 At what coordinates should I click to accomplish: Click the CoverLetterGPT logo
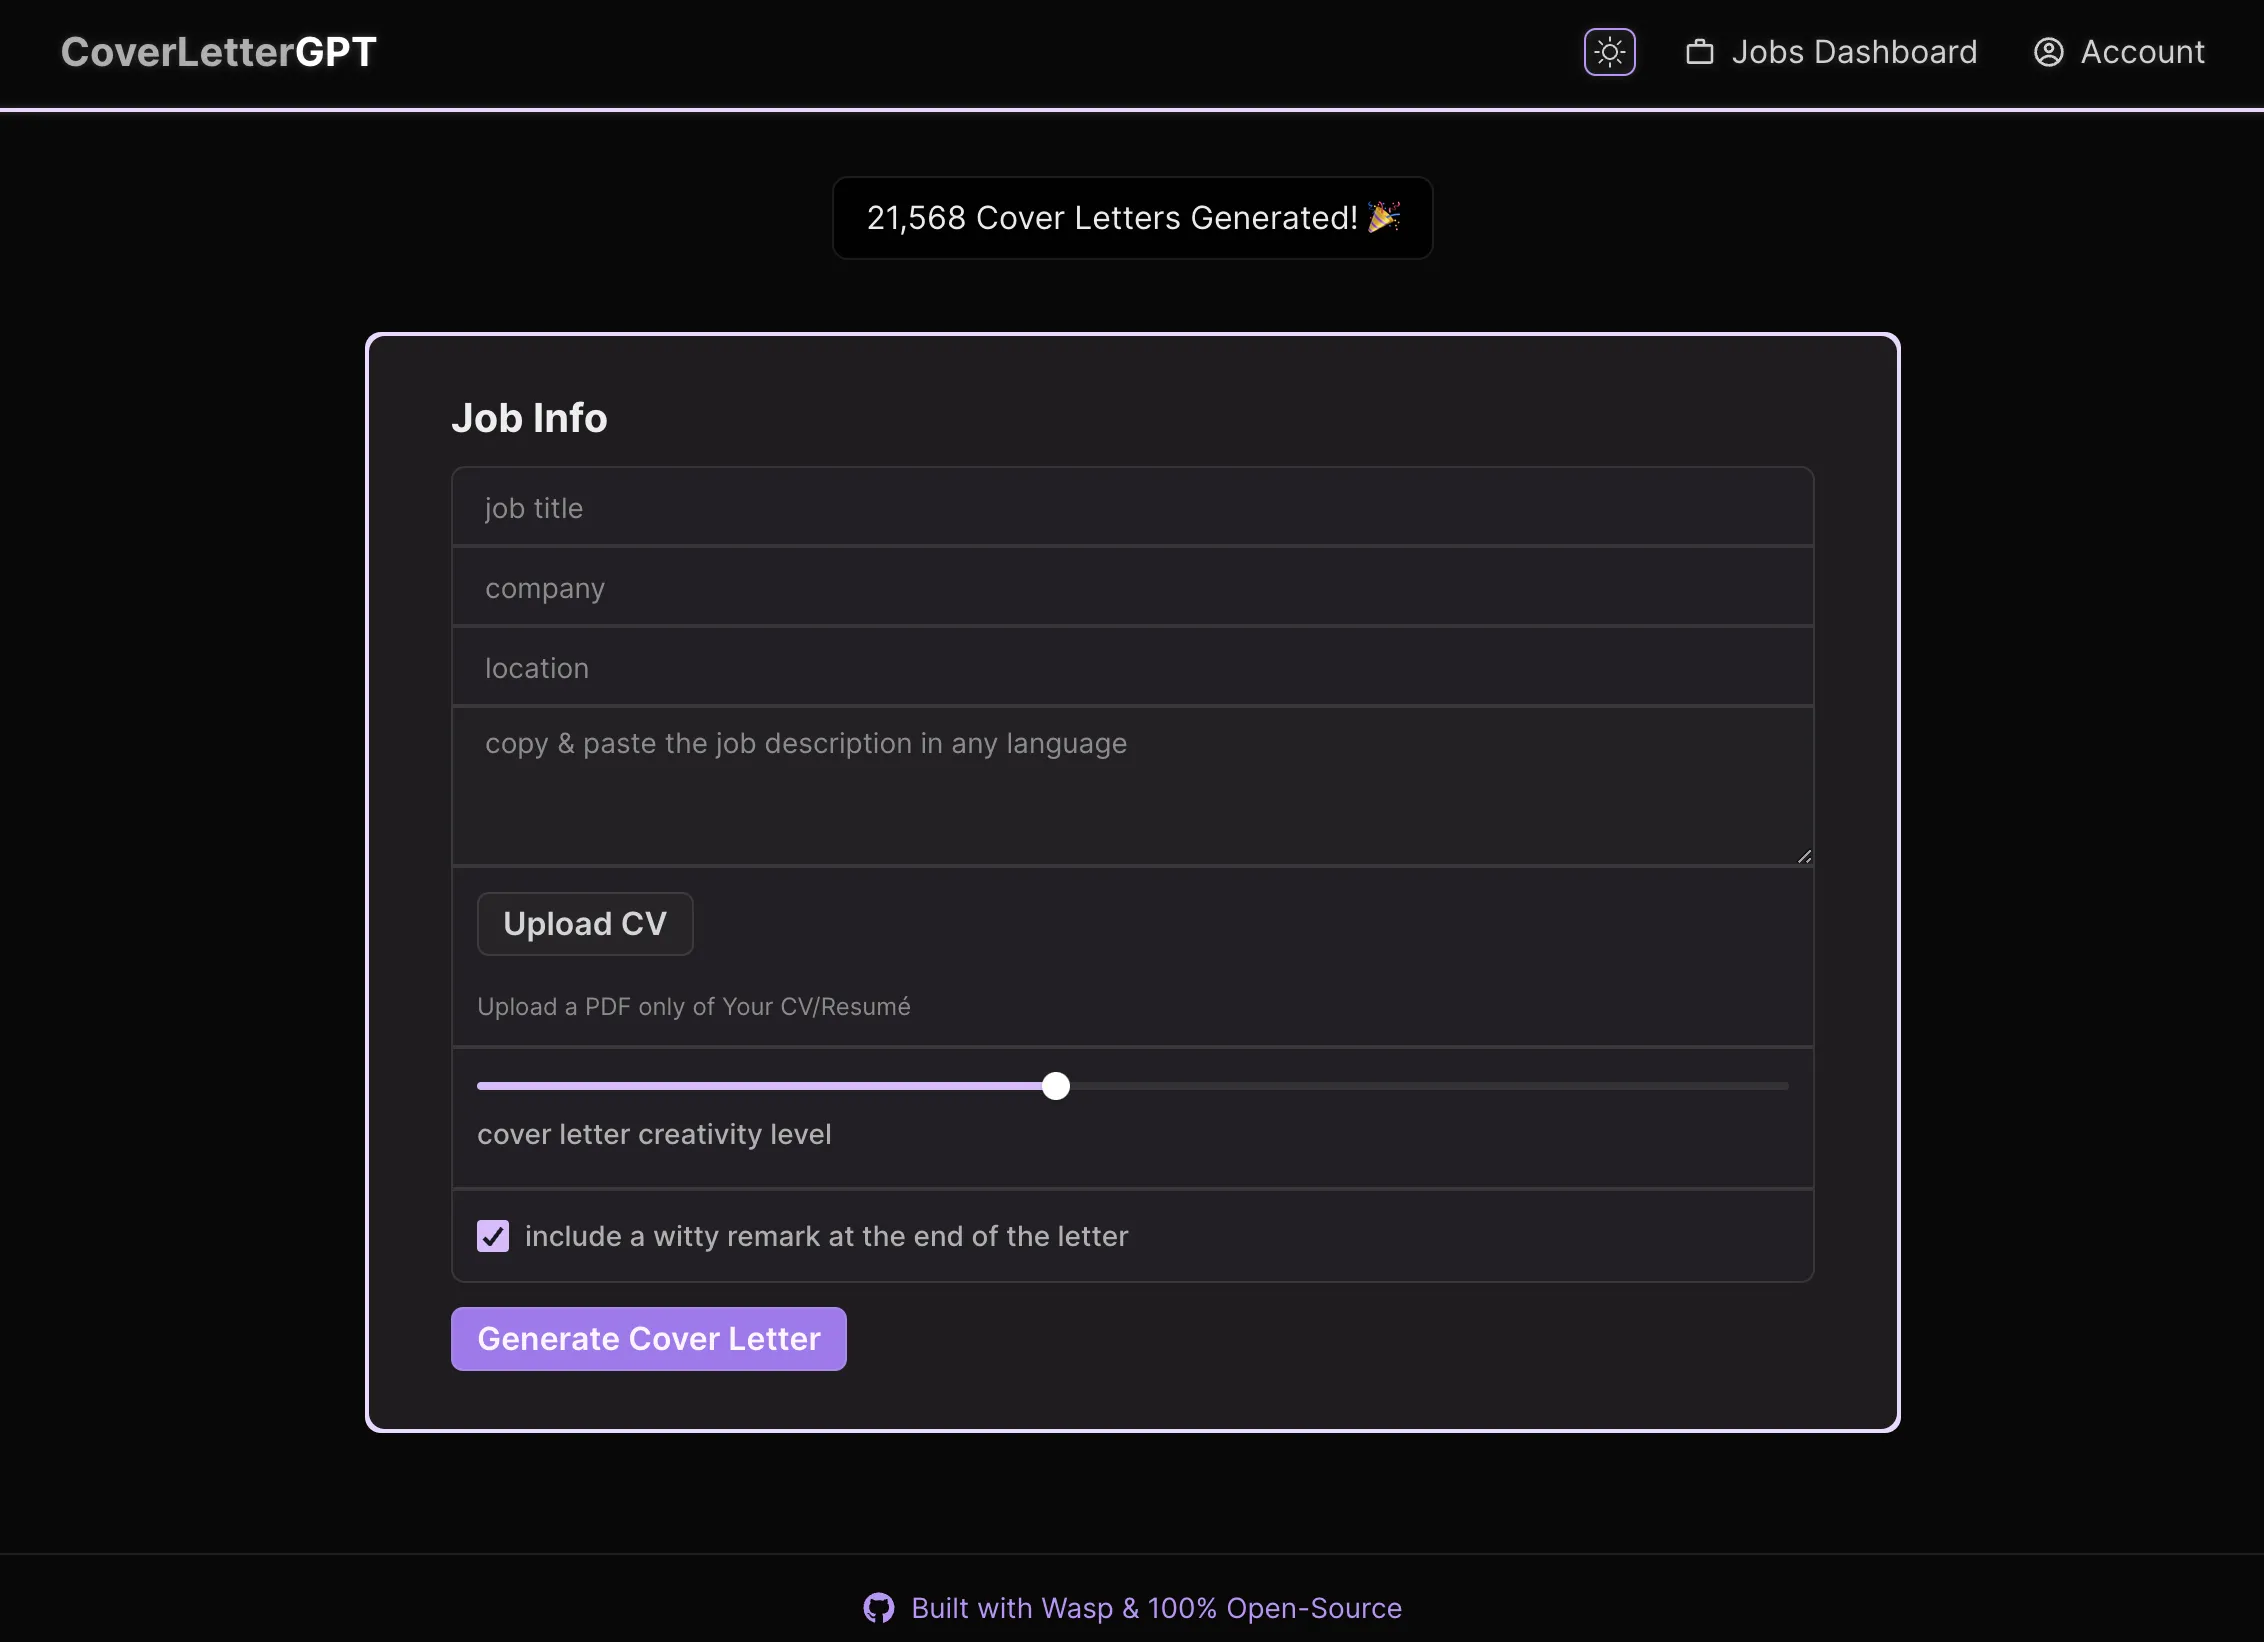click(x=218, y=51)
